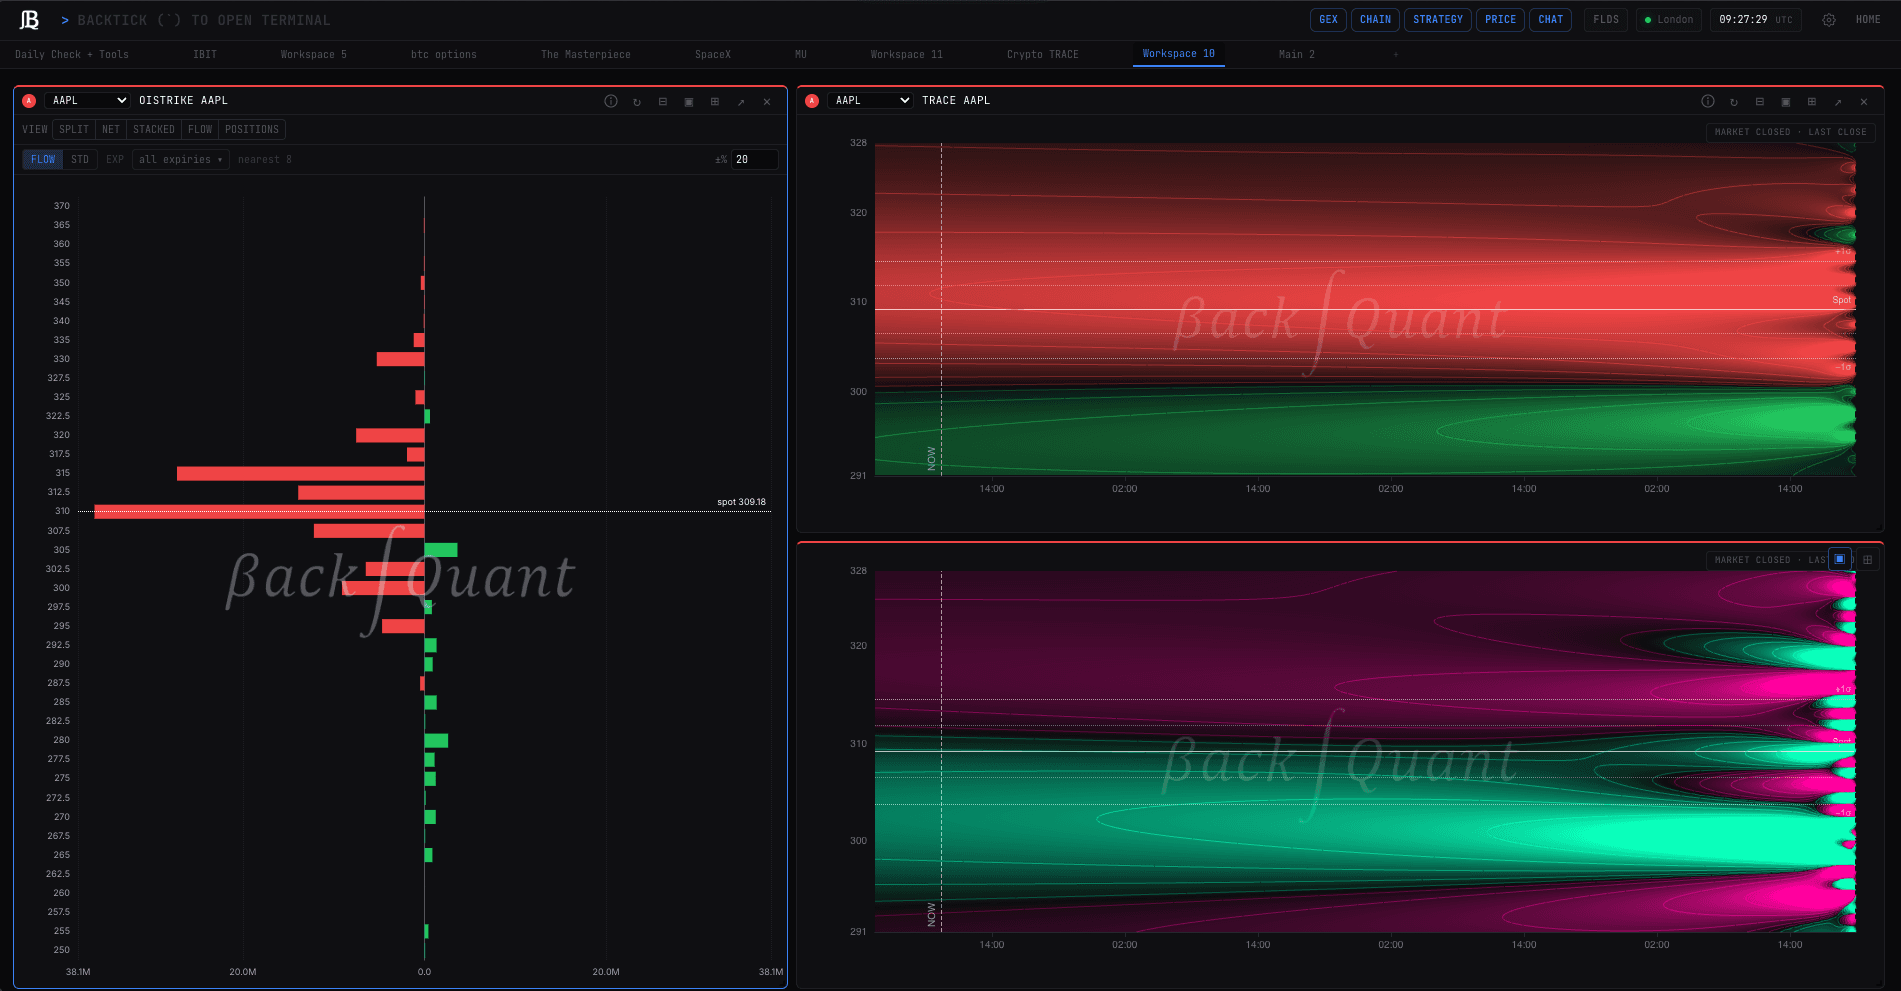
Task: Click the red A badge in TRACE panel
Action: [812, 101]
